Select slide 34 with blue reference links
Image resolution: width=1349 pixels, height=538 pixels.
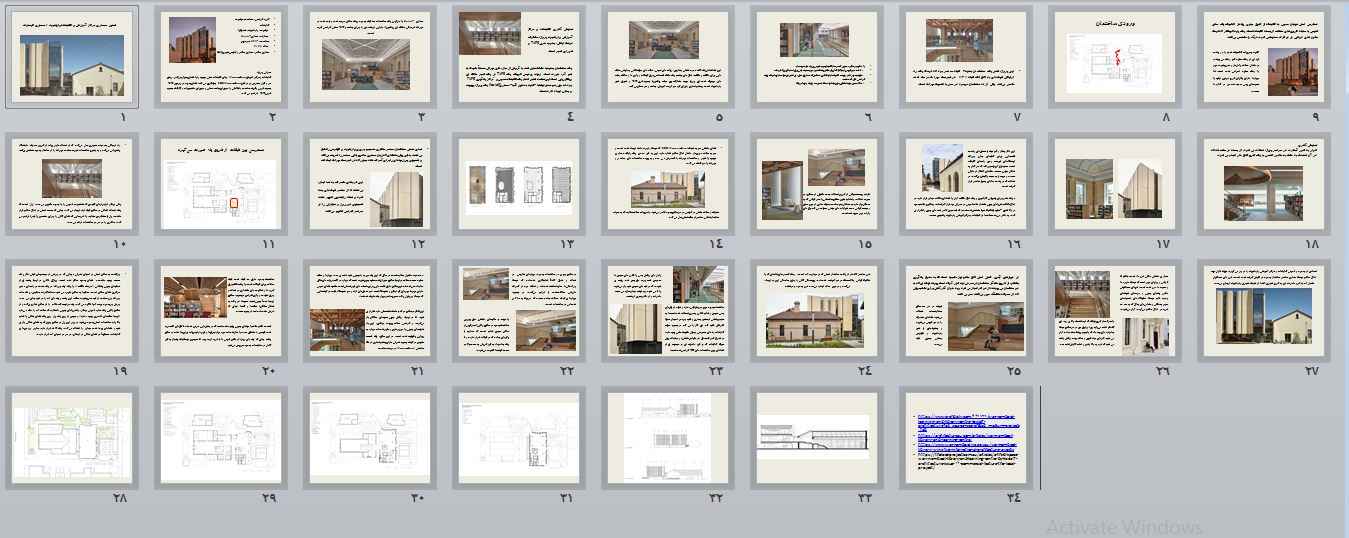[x=965, y=437]
